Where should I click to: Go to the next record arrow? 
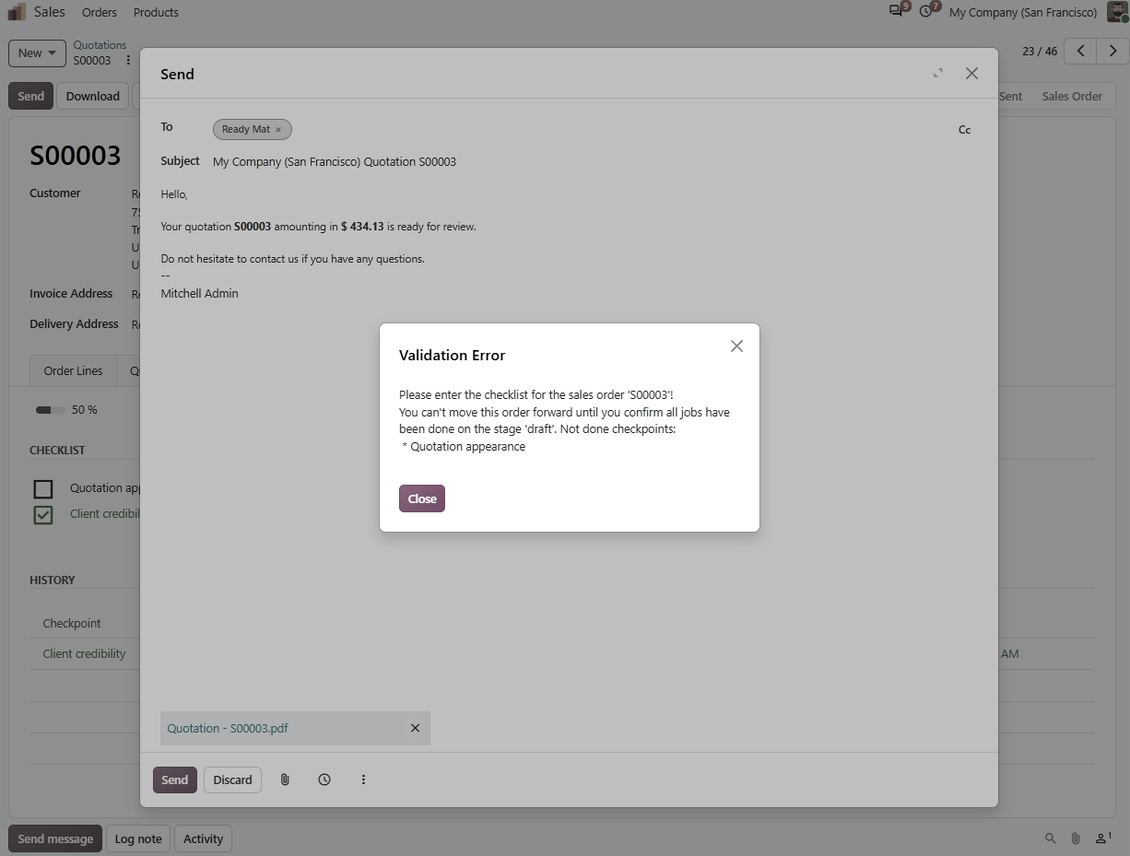[x=1113, y=50]
